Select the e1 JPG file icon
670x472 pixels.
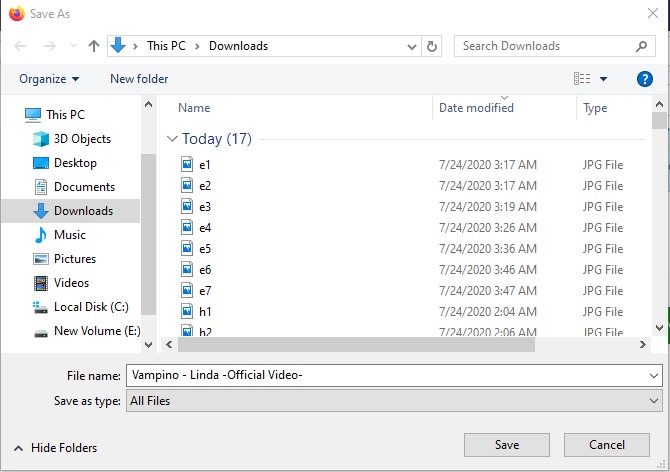pyautogui.click(x=187, y=164)
